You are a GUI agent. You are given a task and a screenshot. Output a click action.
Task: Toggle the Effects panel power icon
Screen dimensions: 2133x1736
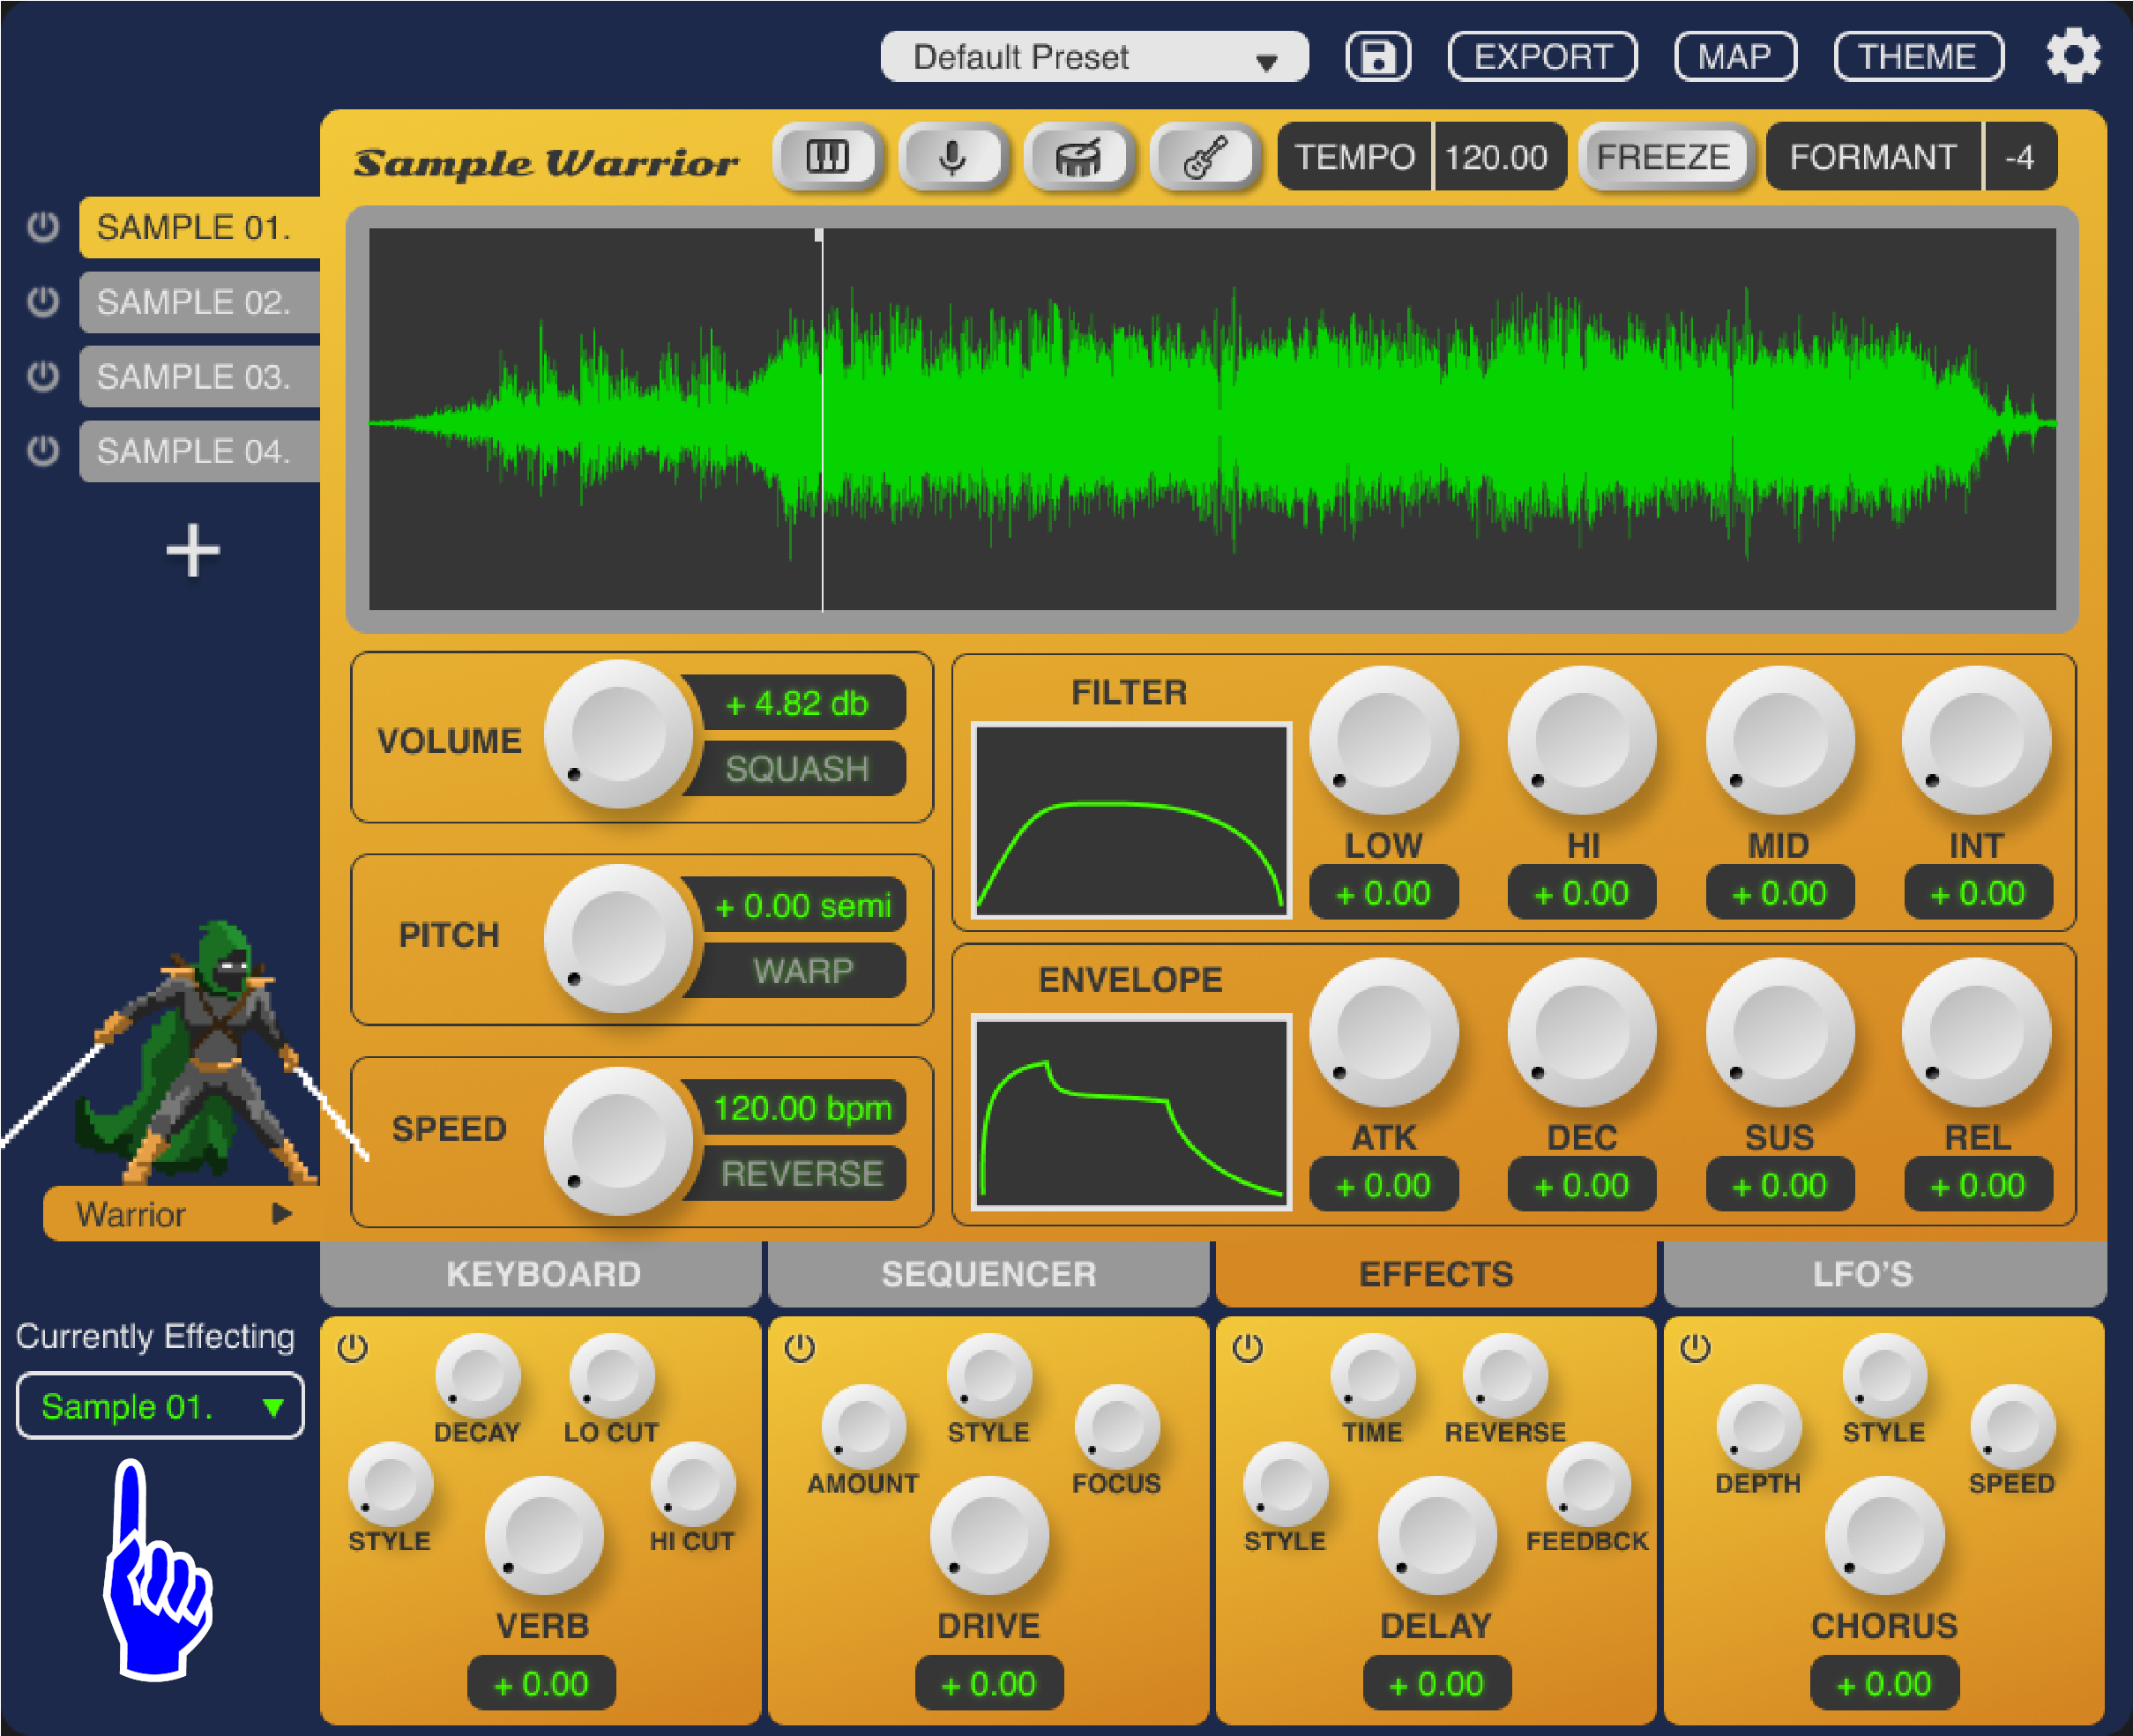[1248, 1348]
